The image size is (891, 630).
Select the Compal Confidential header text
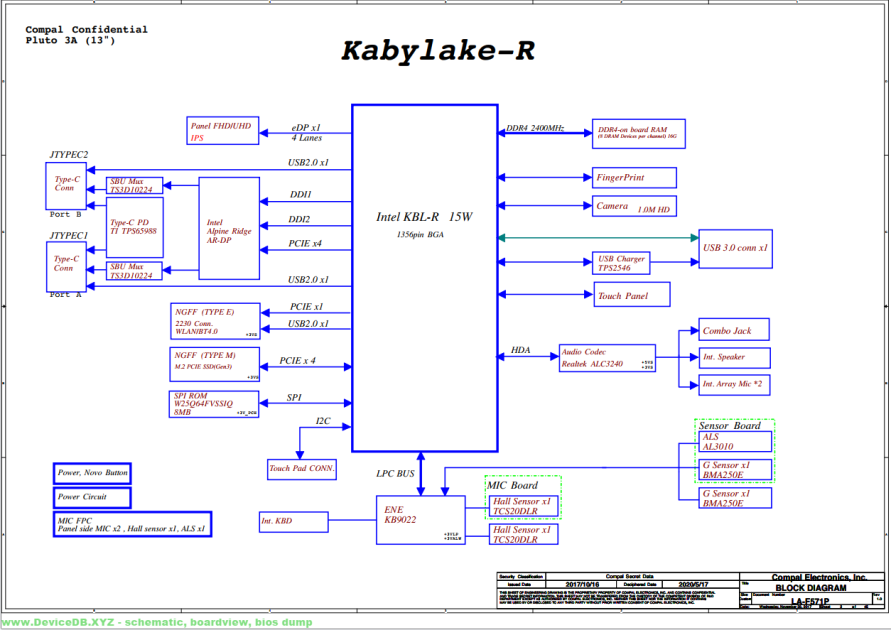(x=86, y=30)
